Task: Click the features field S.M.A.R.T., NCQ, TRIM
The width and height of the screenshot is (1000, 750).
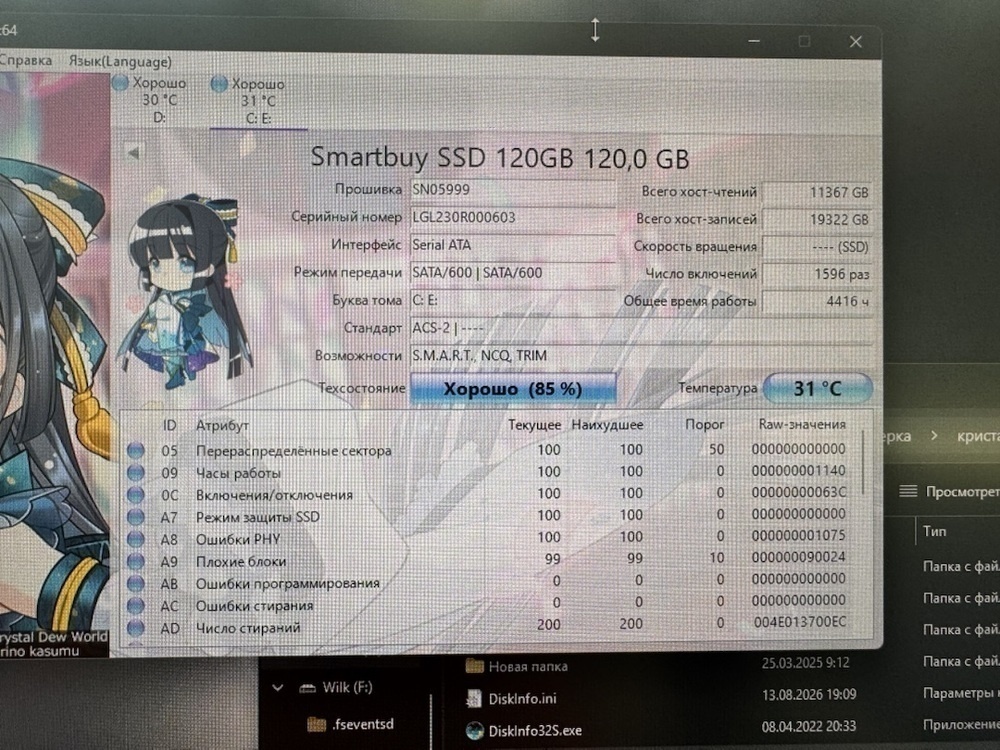Action: pyautogui.click(x=640, y=356)
